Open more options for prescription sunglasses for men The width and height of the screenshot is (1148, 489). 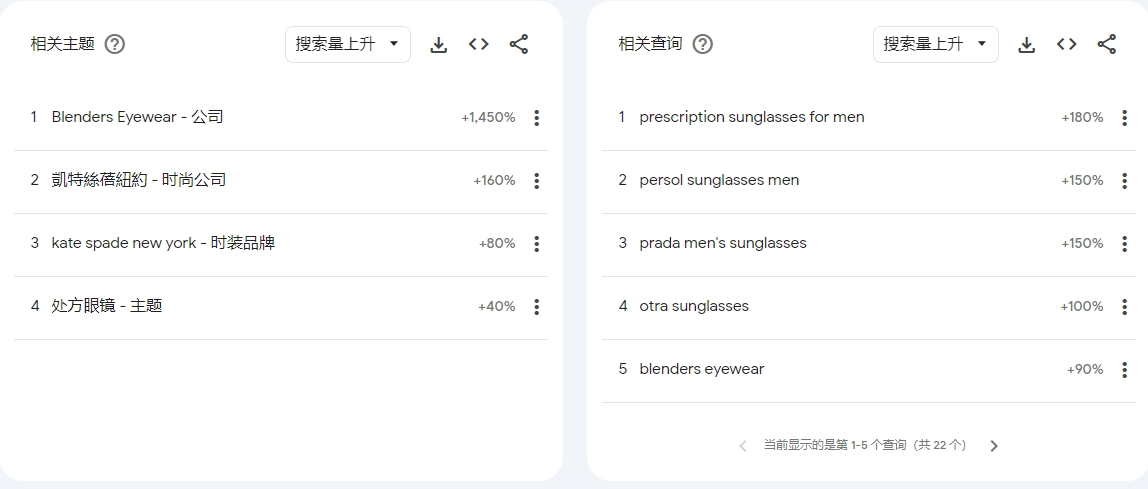point(1125,118)
